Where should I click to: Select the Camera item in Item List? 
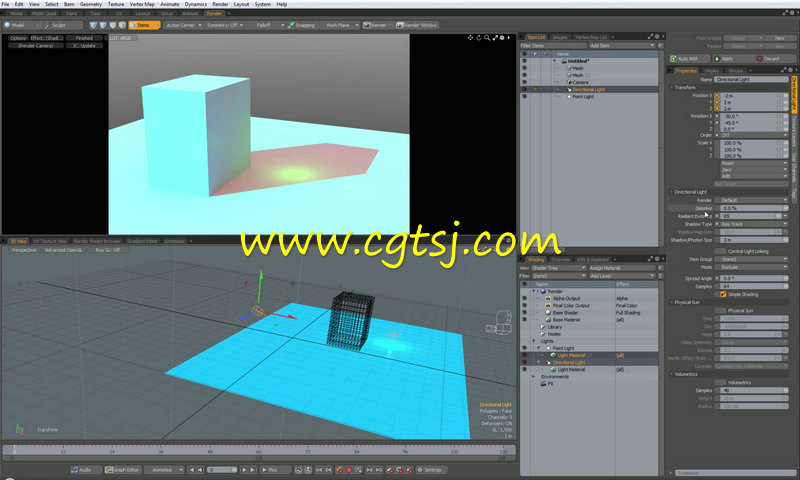click(x=580, y=82)
